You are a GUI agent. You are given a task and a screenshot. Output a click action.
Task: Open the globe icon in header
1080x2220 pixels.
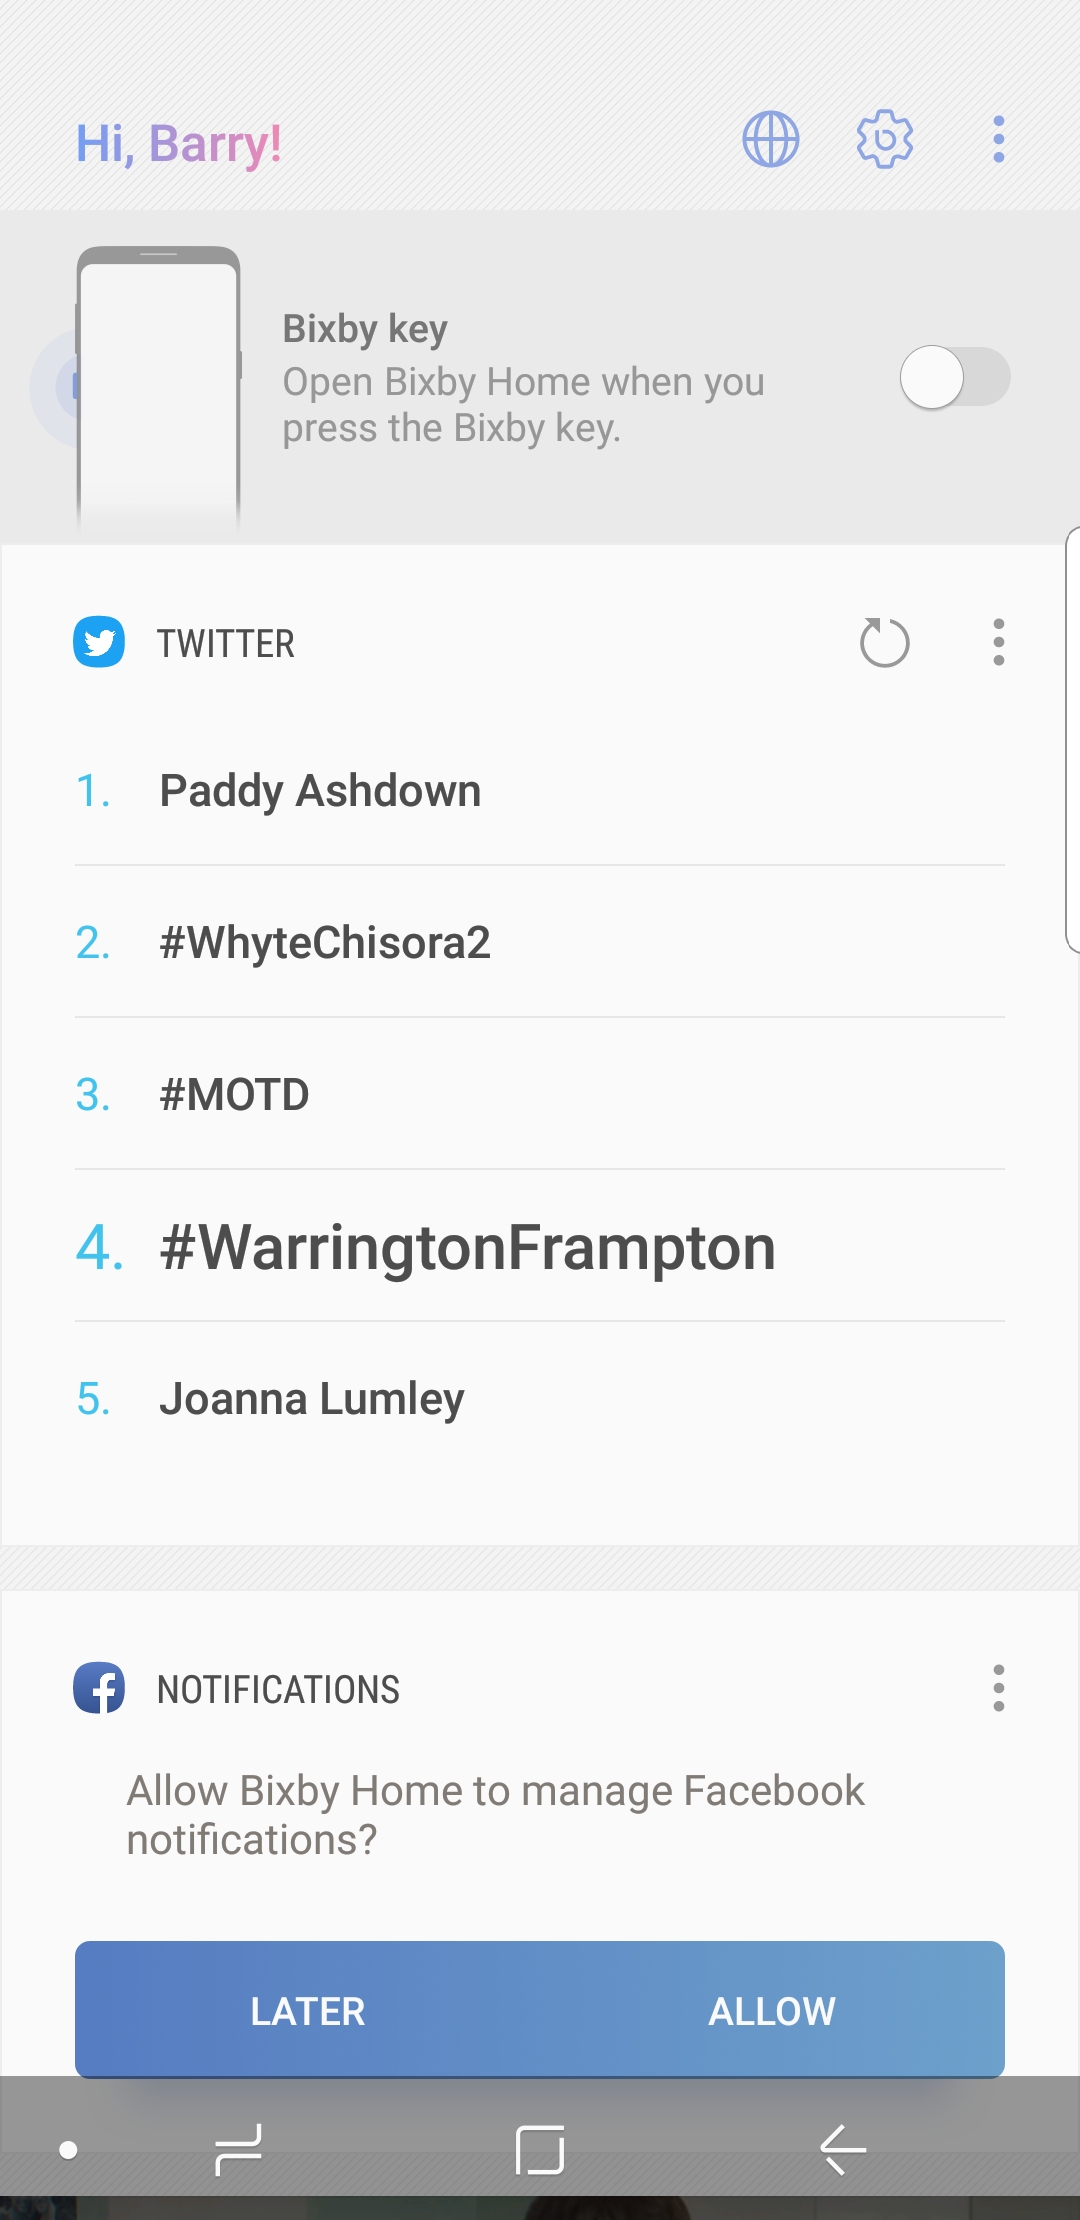[x=770, y=140]
